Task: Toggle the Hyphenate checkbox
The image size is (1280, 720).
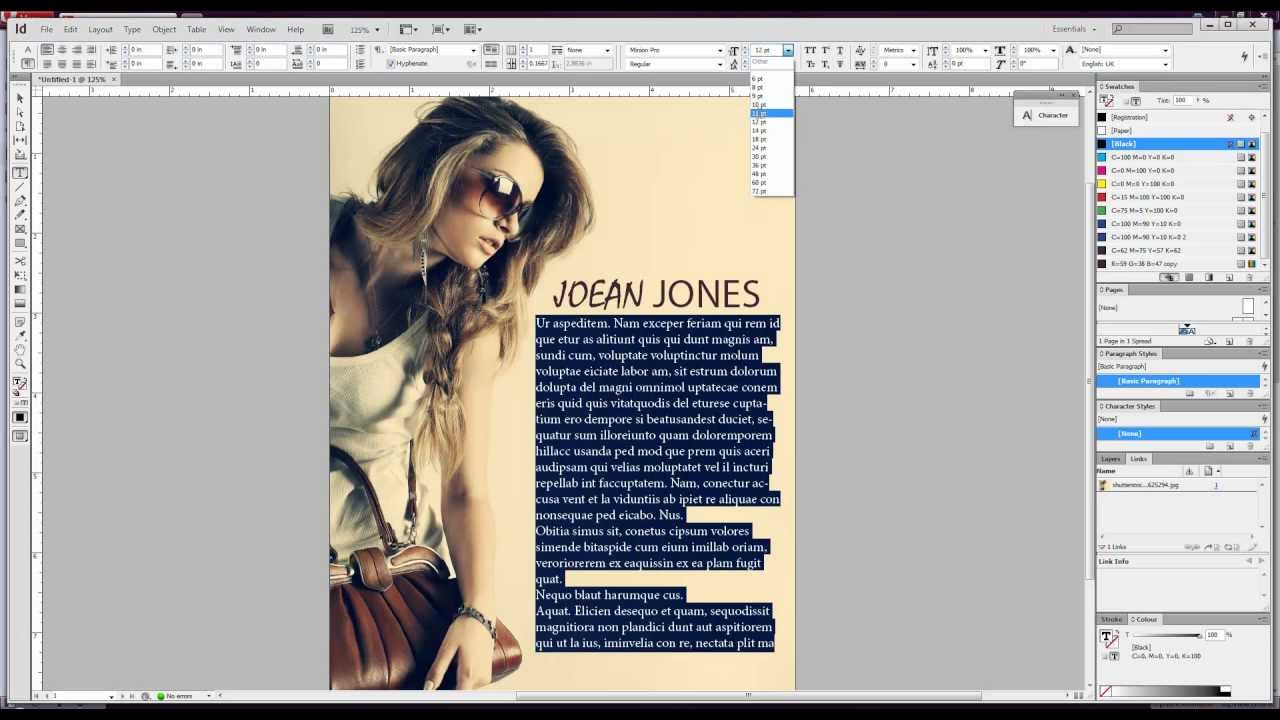Action: point(391,64)
